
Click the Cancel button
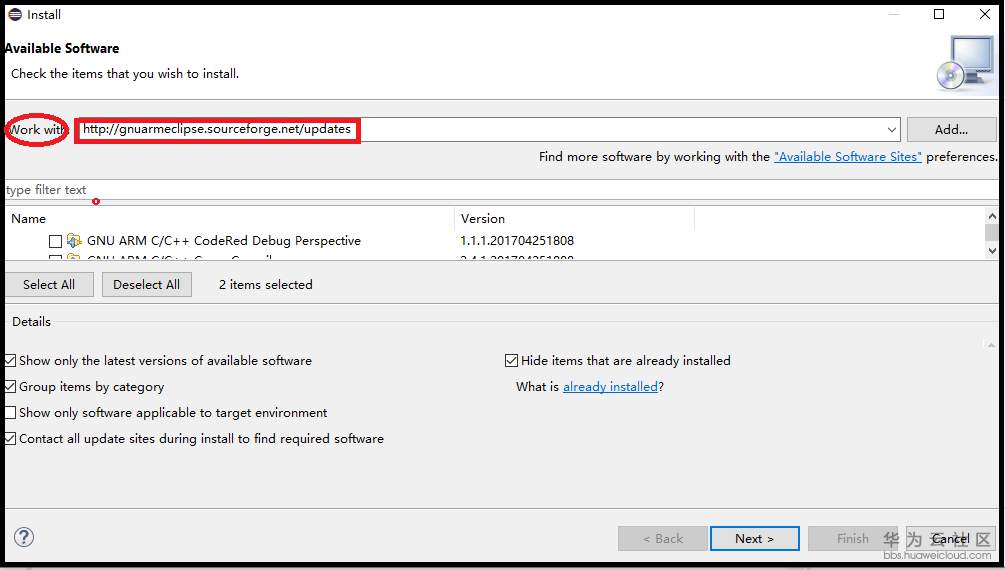tap(951, 539)
